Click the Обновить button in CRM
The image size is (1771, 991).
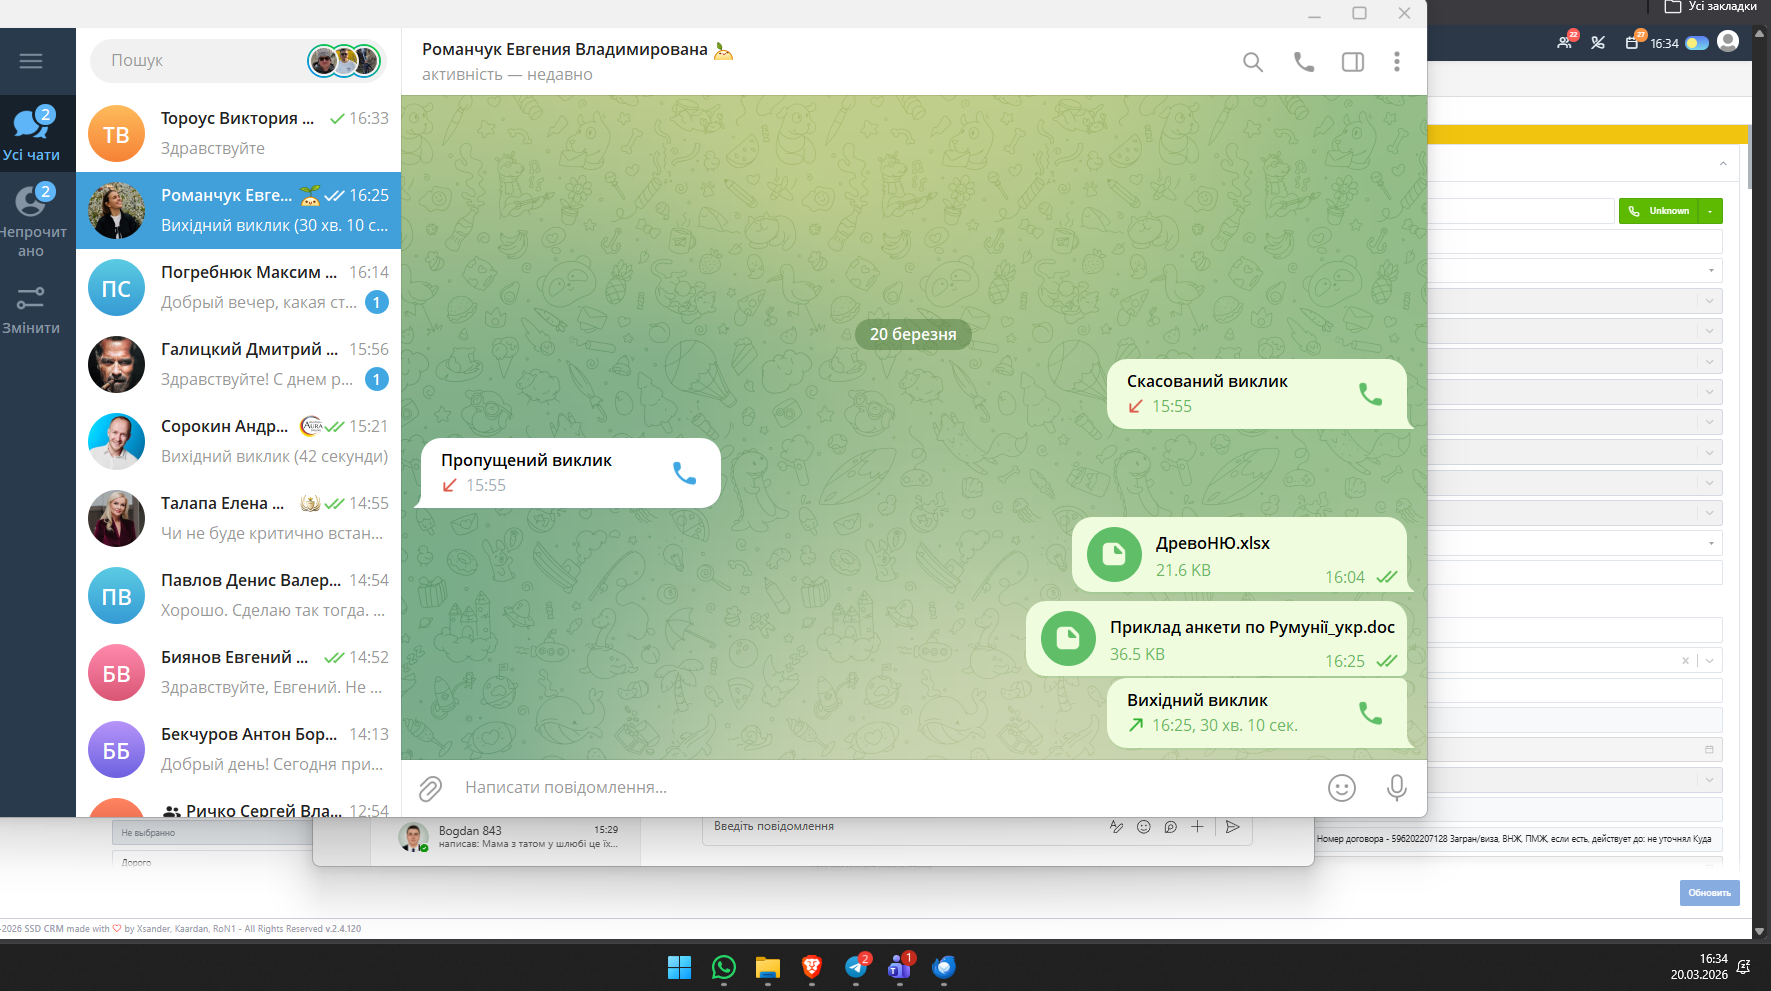pyautogui.click(x=1710, y=893)
